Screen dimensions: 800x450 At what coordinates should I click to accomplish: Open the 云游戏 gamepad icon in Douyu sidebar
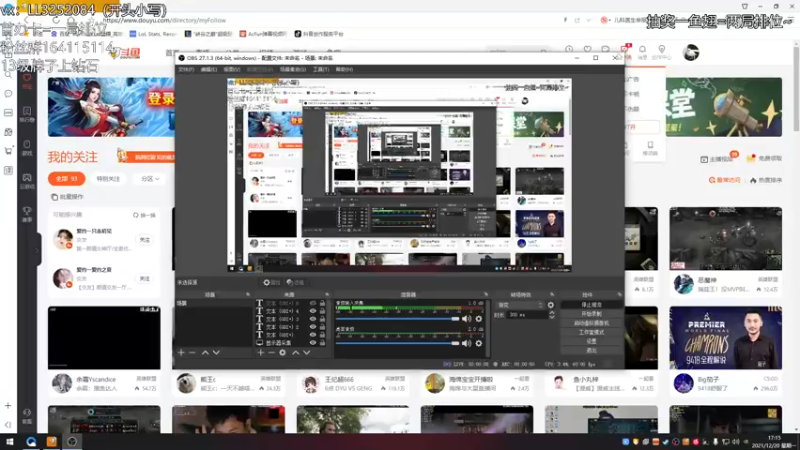[27, 181]
